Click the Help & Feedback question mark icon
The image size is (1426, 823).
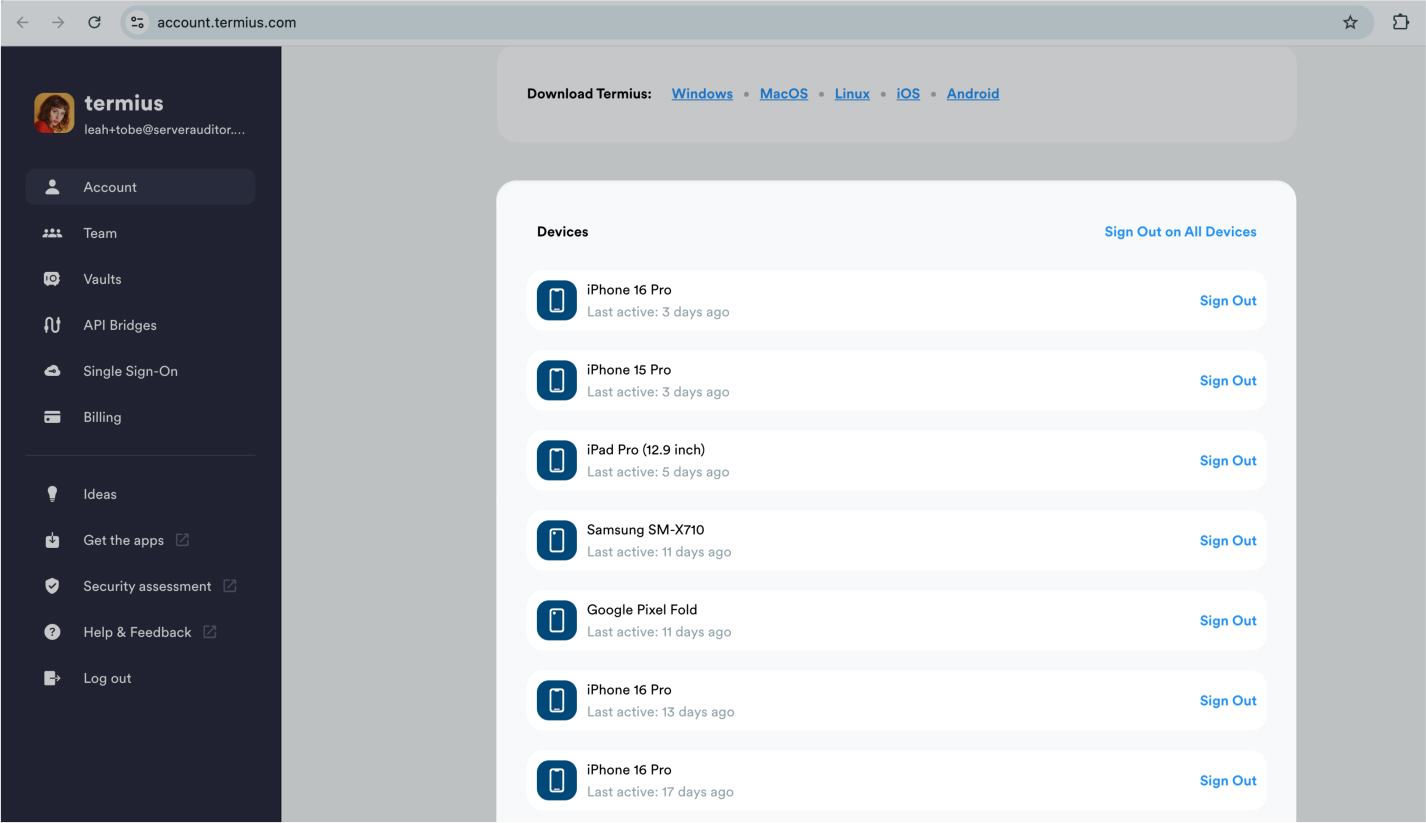(x=53, y=632)
